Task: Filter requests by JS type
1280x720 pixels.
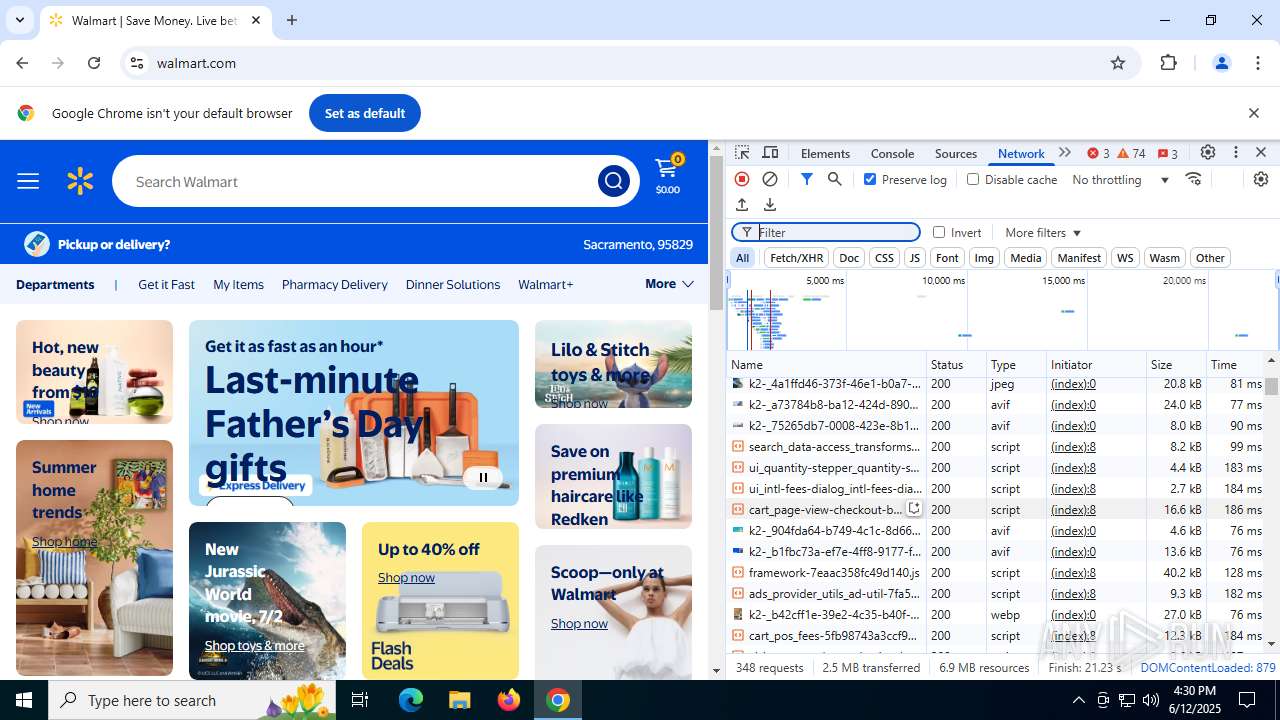Action: [x=914, y=258]
